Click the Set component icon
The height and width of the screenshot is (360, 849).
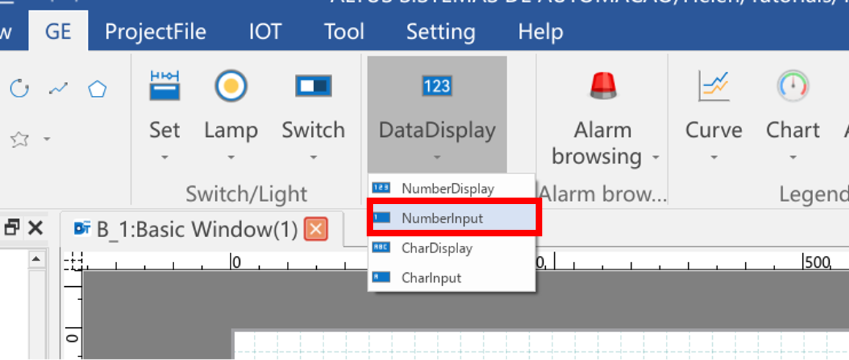click(165, 86)
